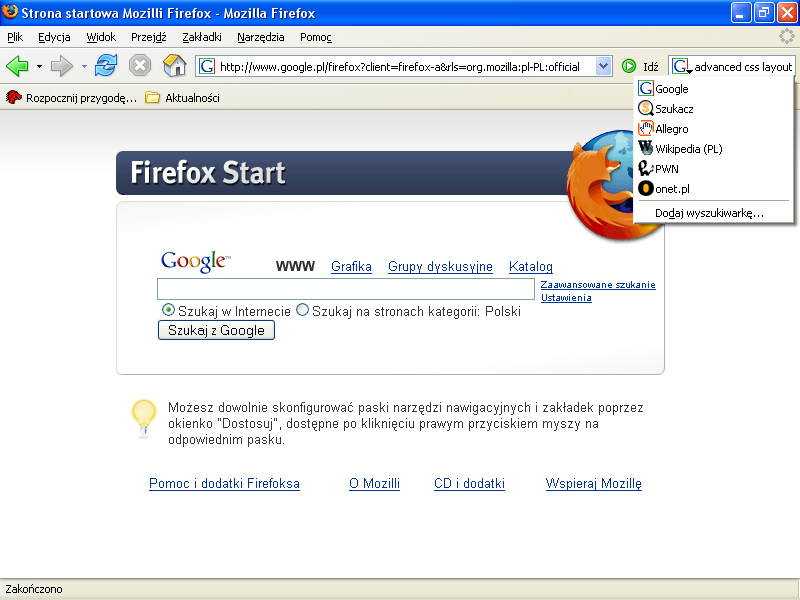Open the Grafika link

click(351, 266)
